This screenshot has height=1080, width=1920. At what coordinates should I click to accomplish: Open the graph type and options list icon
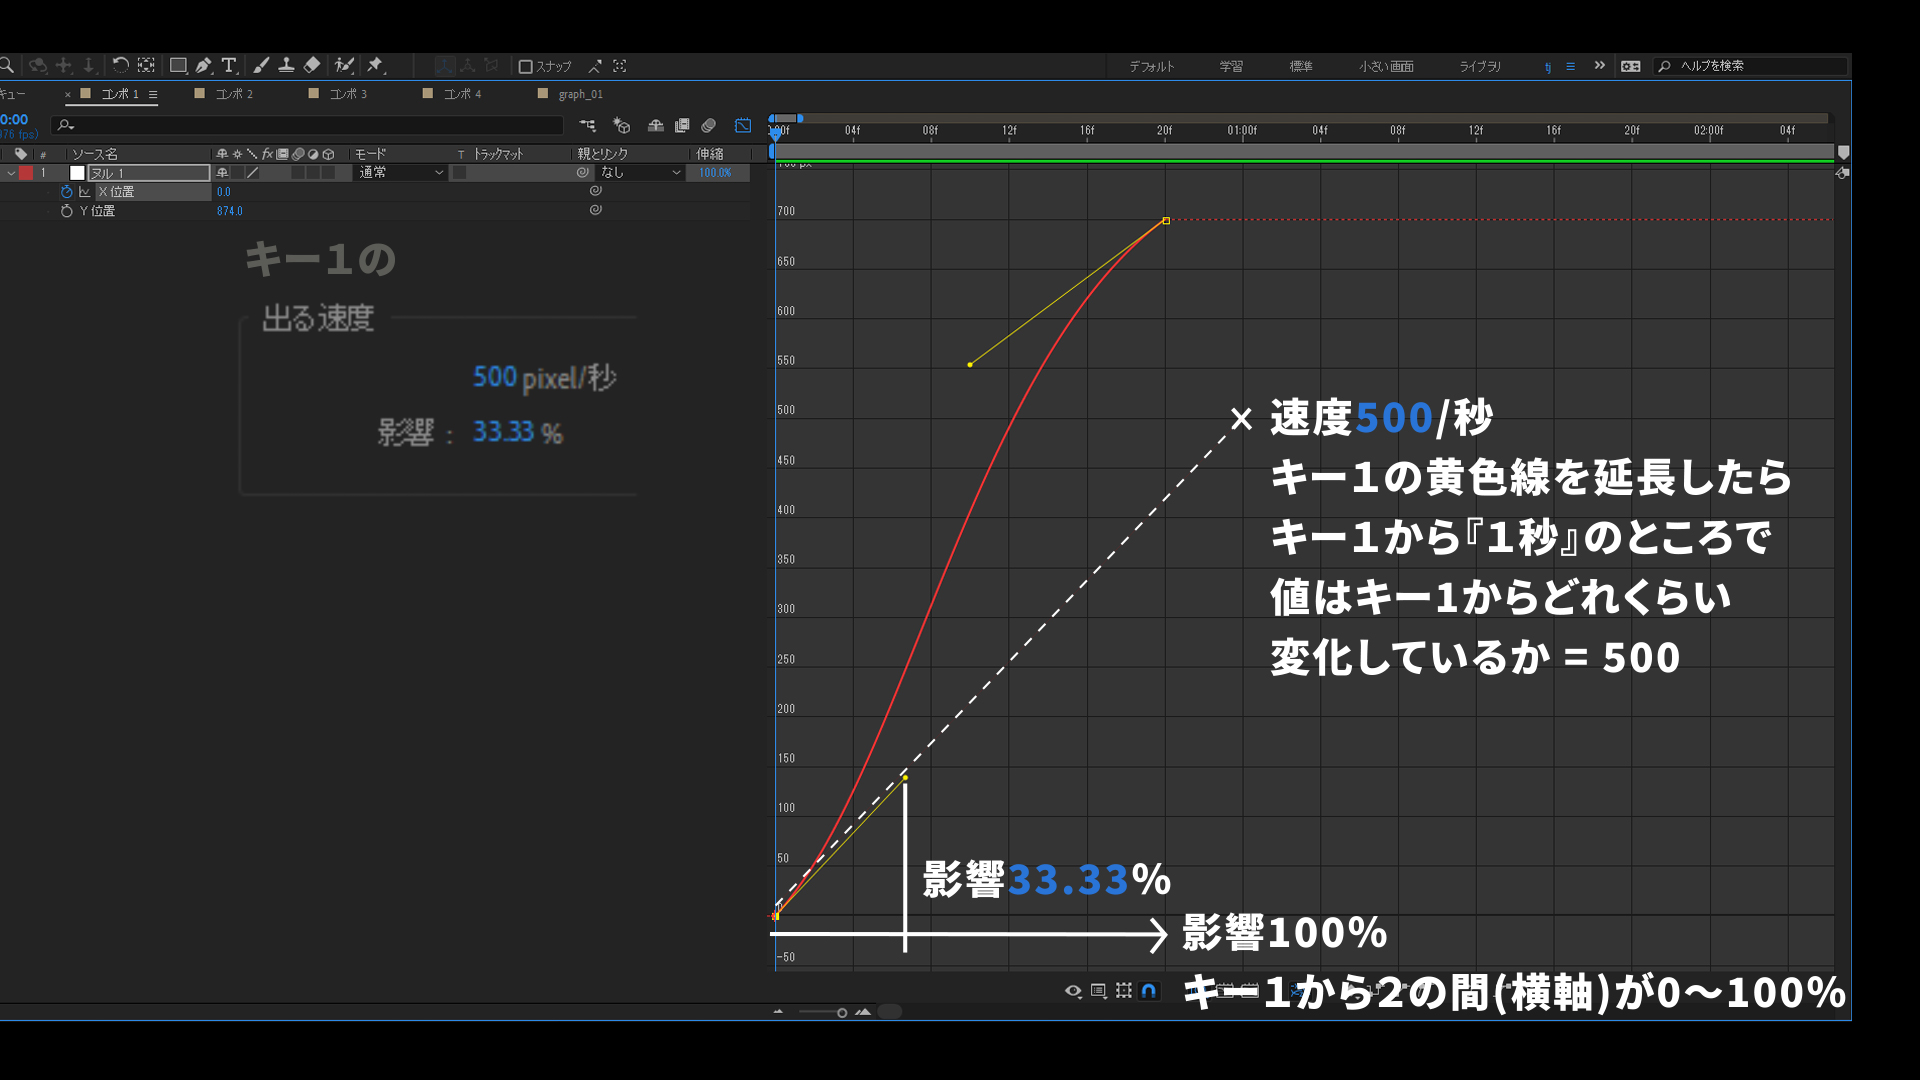click(x=1098, y=990)
